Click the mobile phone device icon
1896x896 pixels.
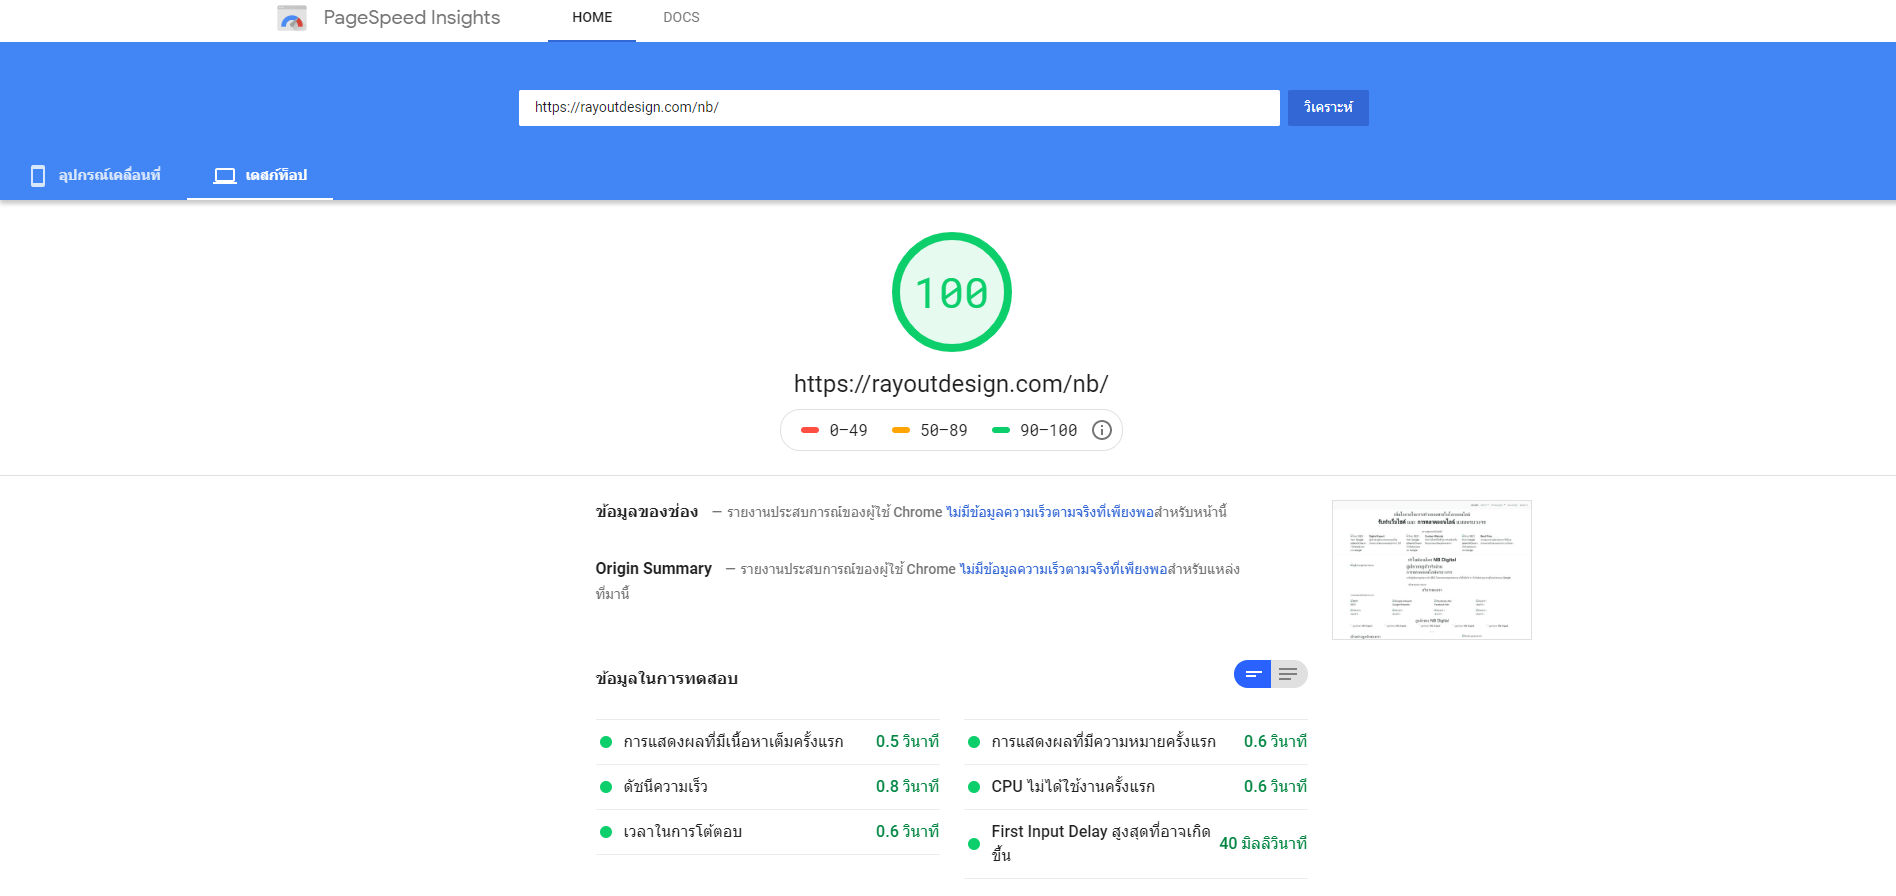click(38, 176)
